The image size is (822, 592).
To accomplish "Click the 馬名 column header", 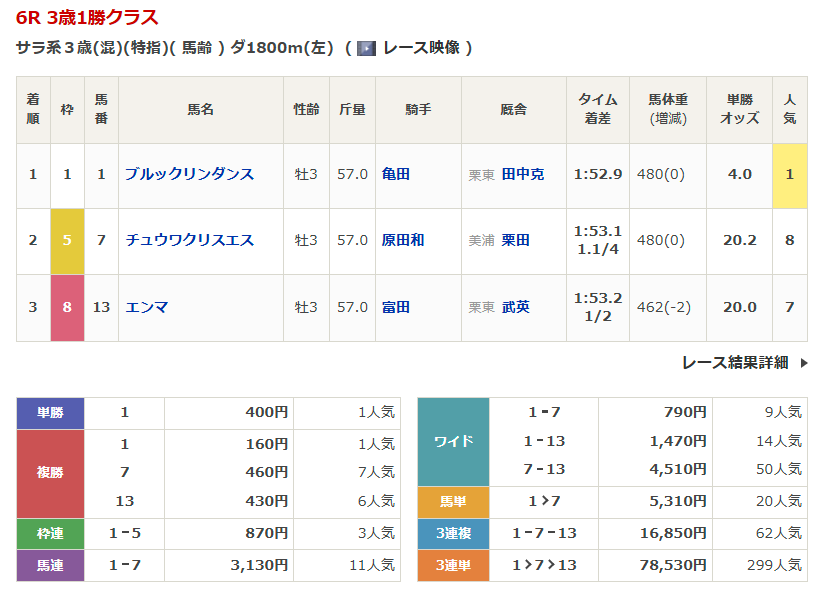I will (x=200, y=109).
